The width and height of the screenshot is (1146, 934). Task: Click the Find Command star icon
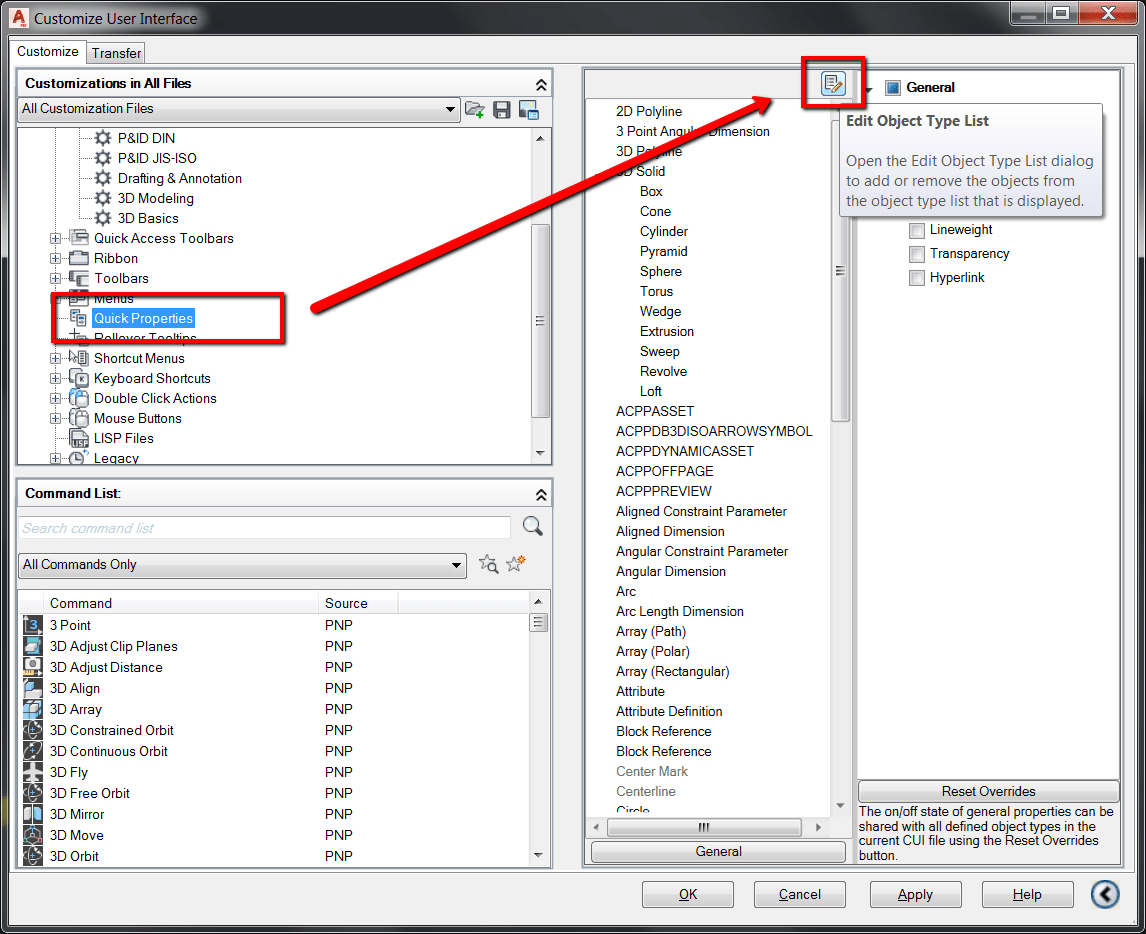(x=489, y=564)
